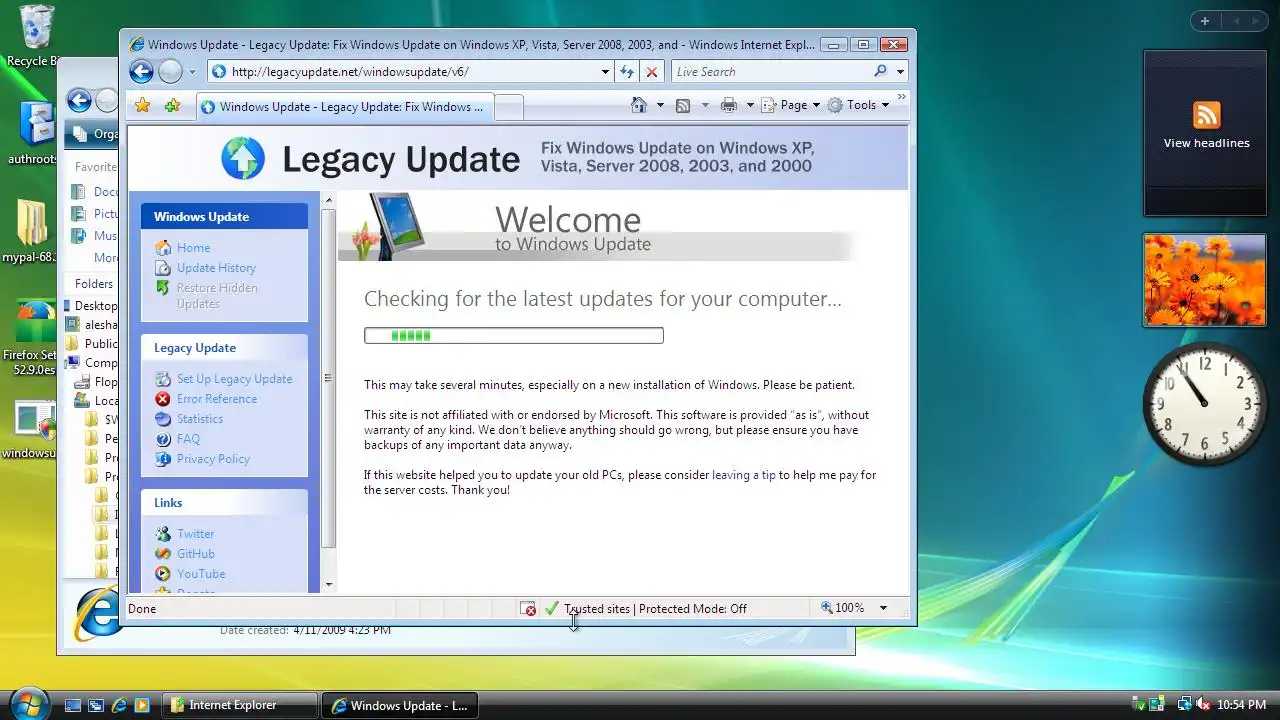The image size is (1280, 720).
Task: Click the popup blocked icon in status bar
Action: [528, 608]
